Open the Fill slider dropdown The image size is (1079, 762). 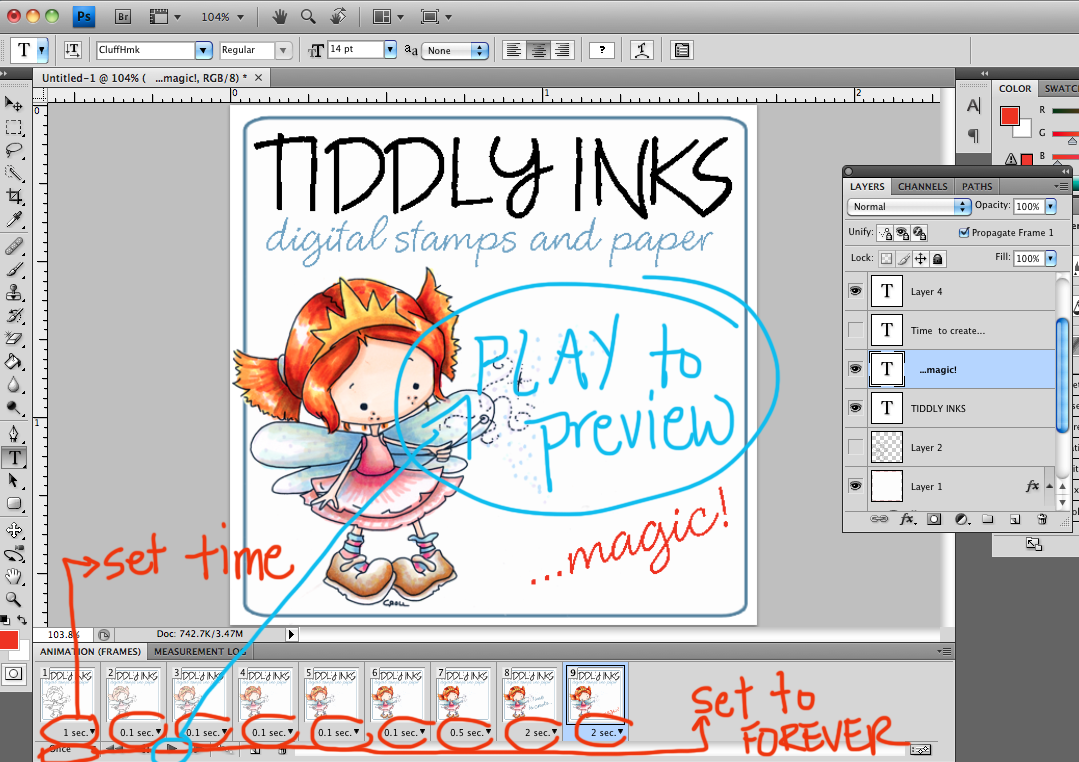point(1051,258)
